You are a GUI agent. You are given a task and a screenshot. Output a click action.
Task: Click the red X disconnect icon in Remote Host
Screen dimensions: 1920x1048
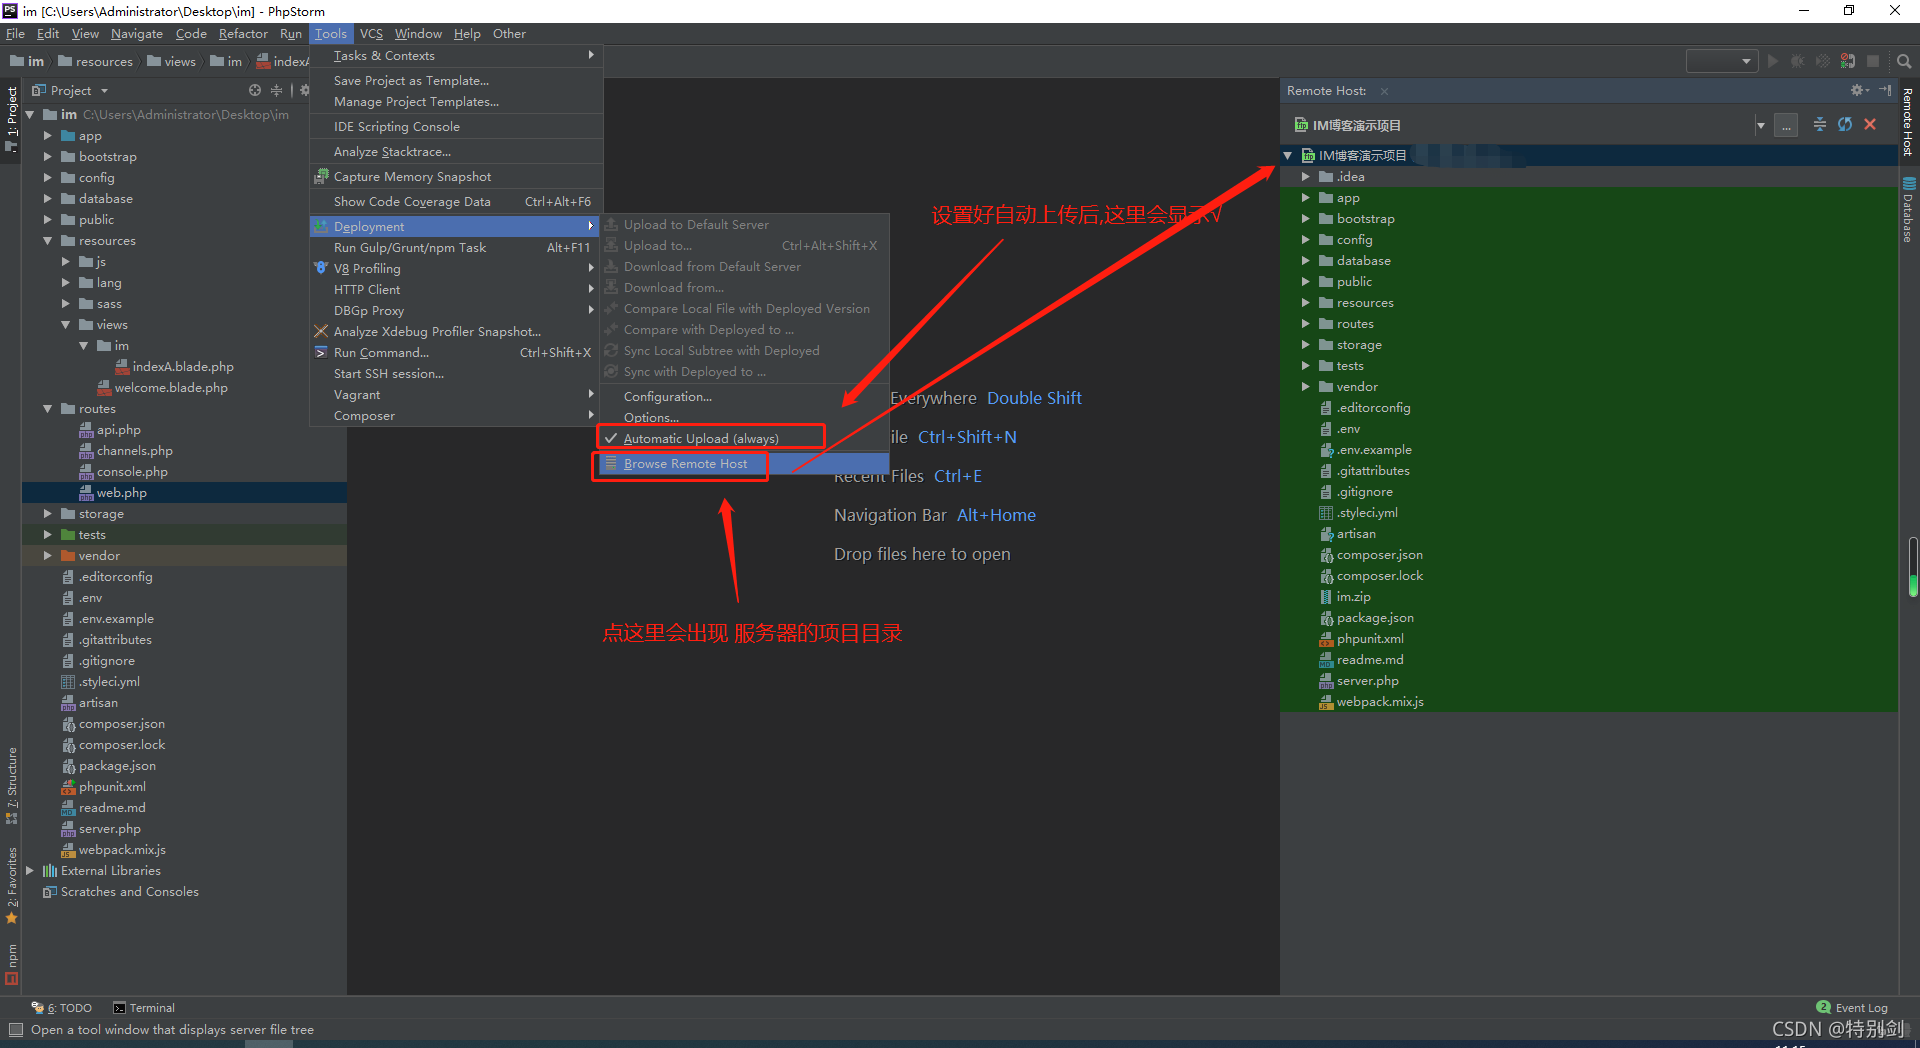coord(1870,125)
